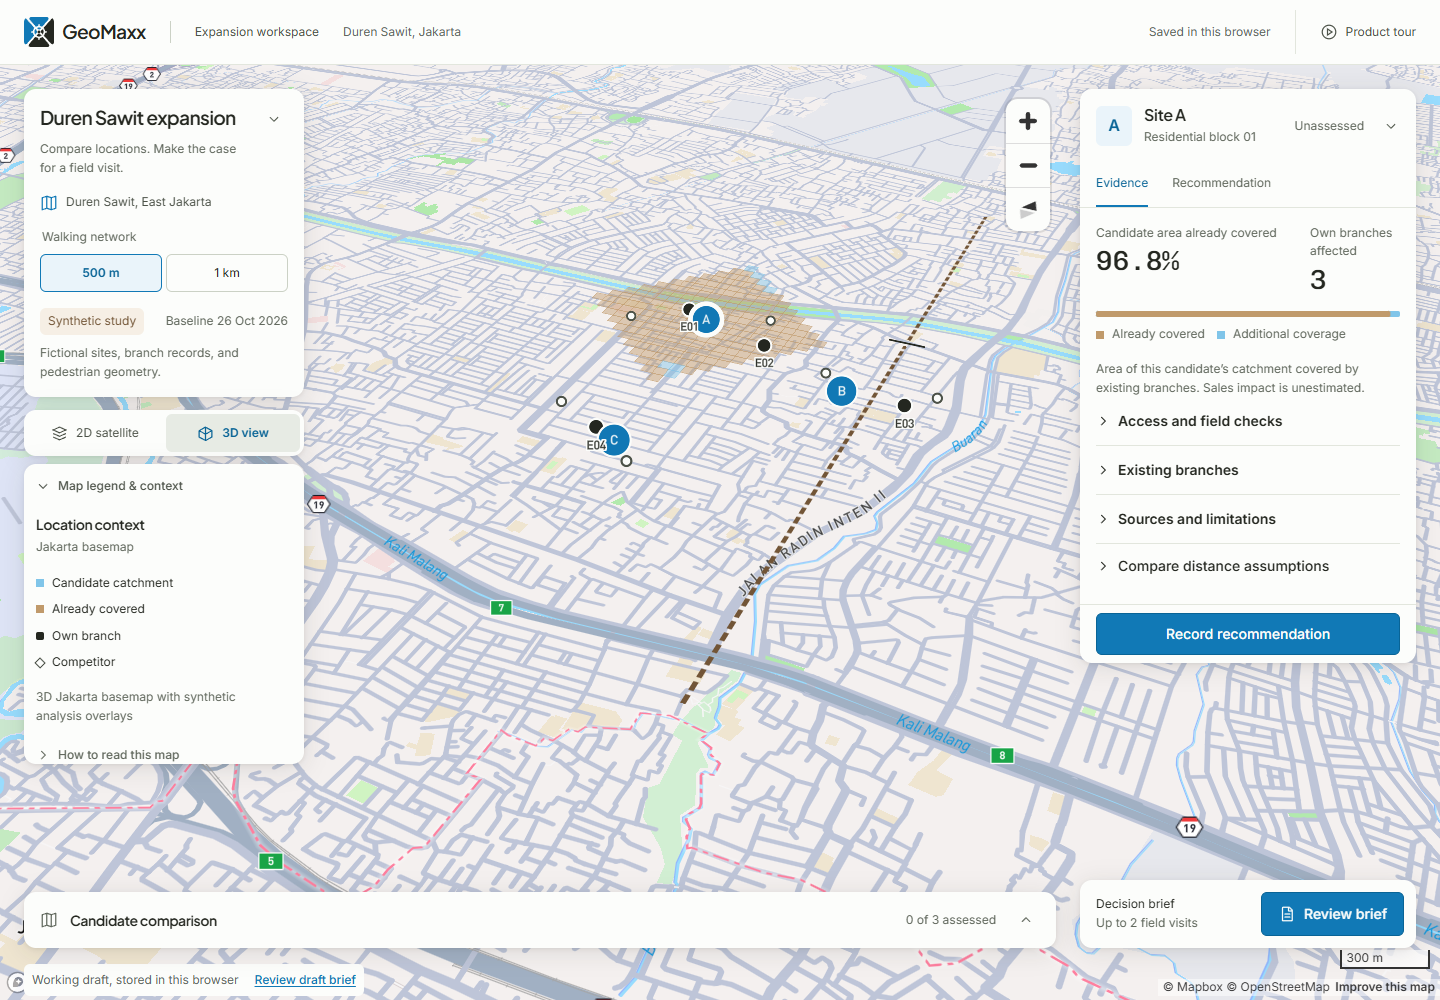Open Duren Sawit, Jakarta breadcrumb
The height and width of the screenshot is (1000, 1440).
(402, 32)
